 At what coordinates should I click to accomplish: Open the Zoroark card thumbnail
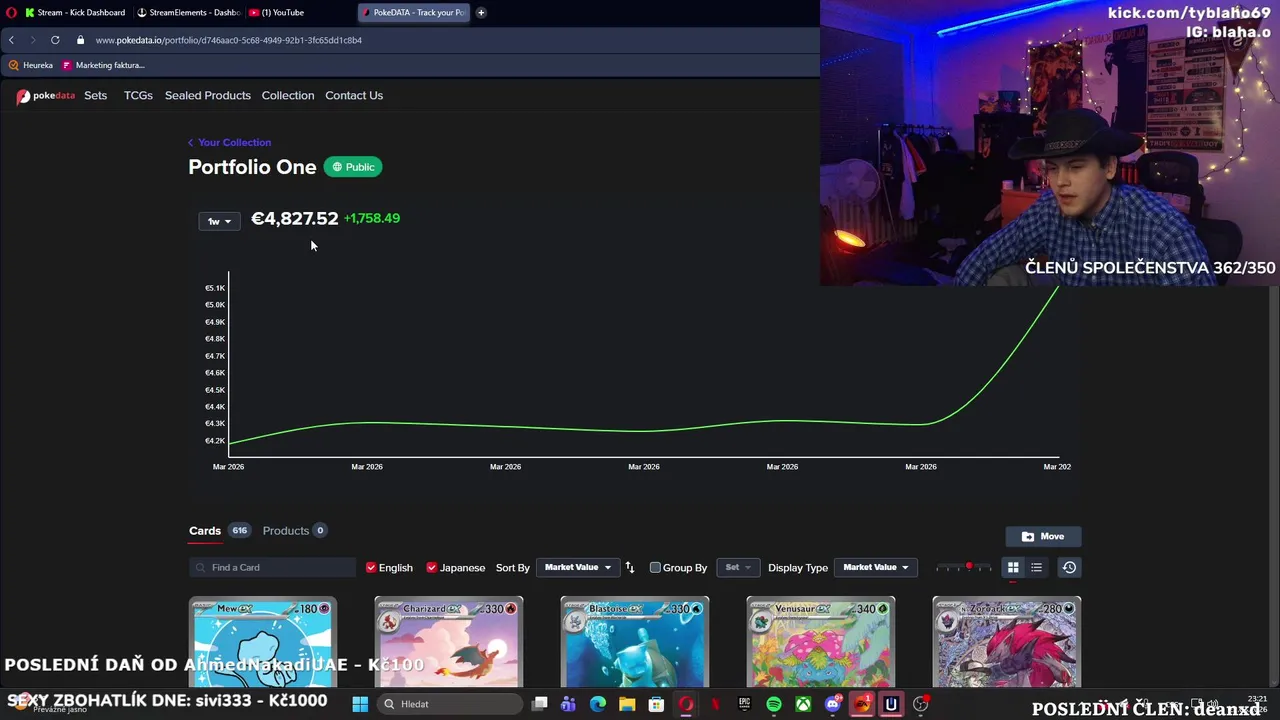1007,643
